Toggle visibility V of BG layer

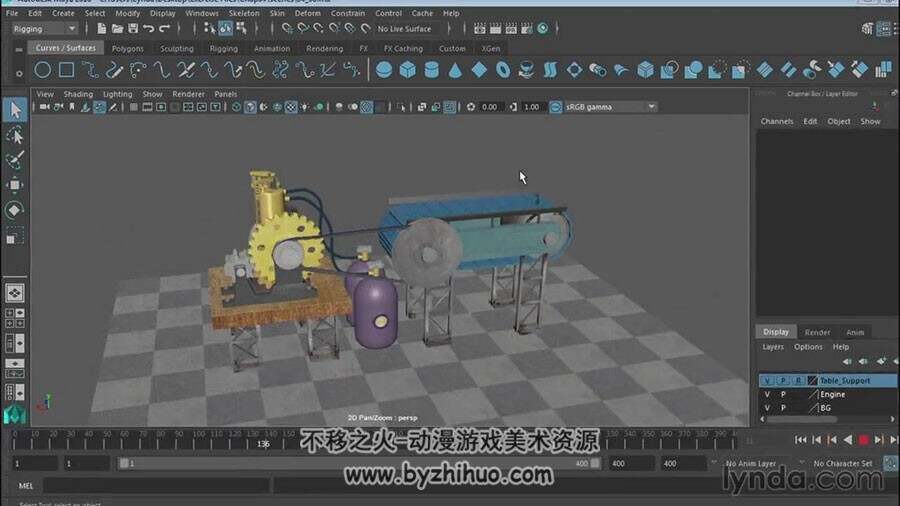coord(767,408)
